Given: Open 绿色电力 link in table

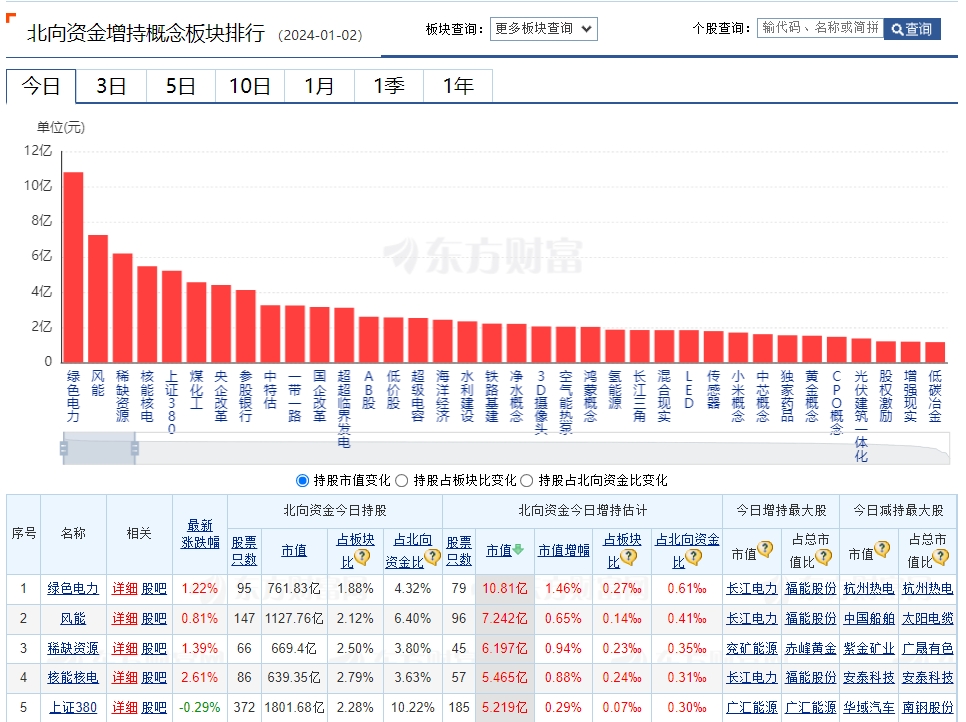Looking at the screenshot, I should [73, 589].
